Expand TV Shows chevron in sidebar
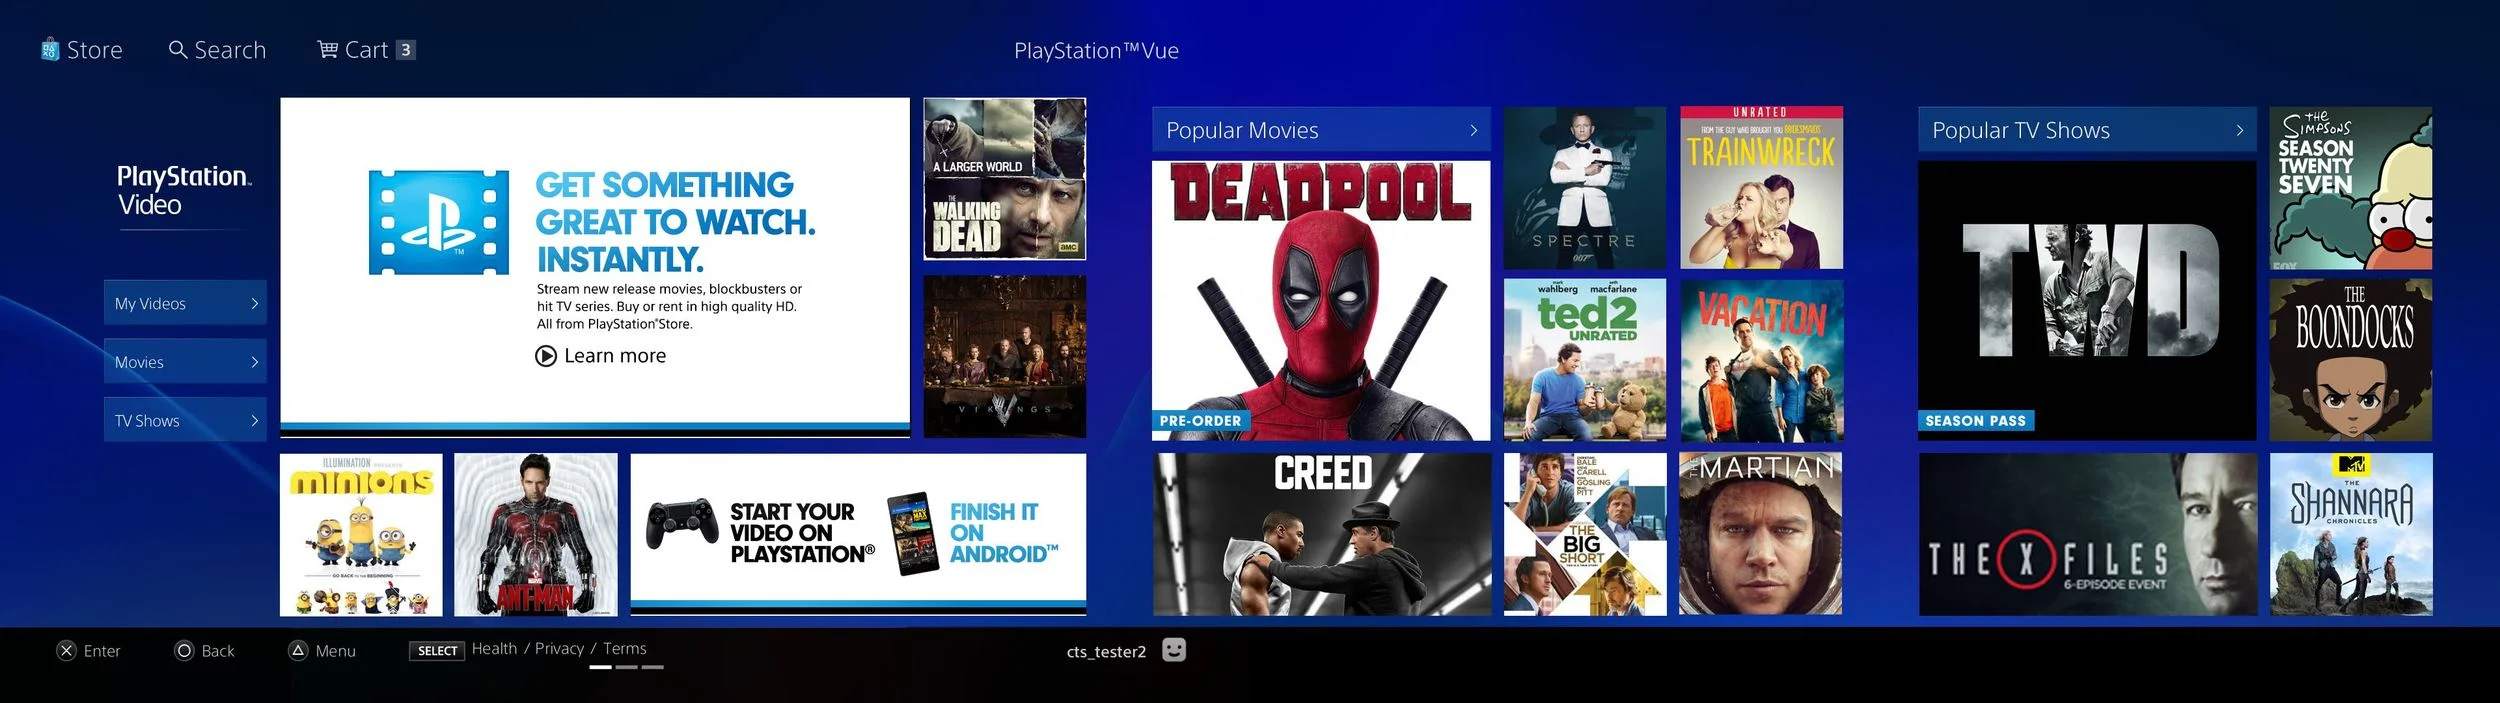The image size is (2500, 703). click(254, 421)
